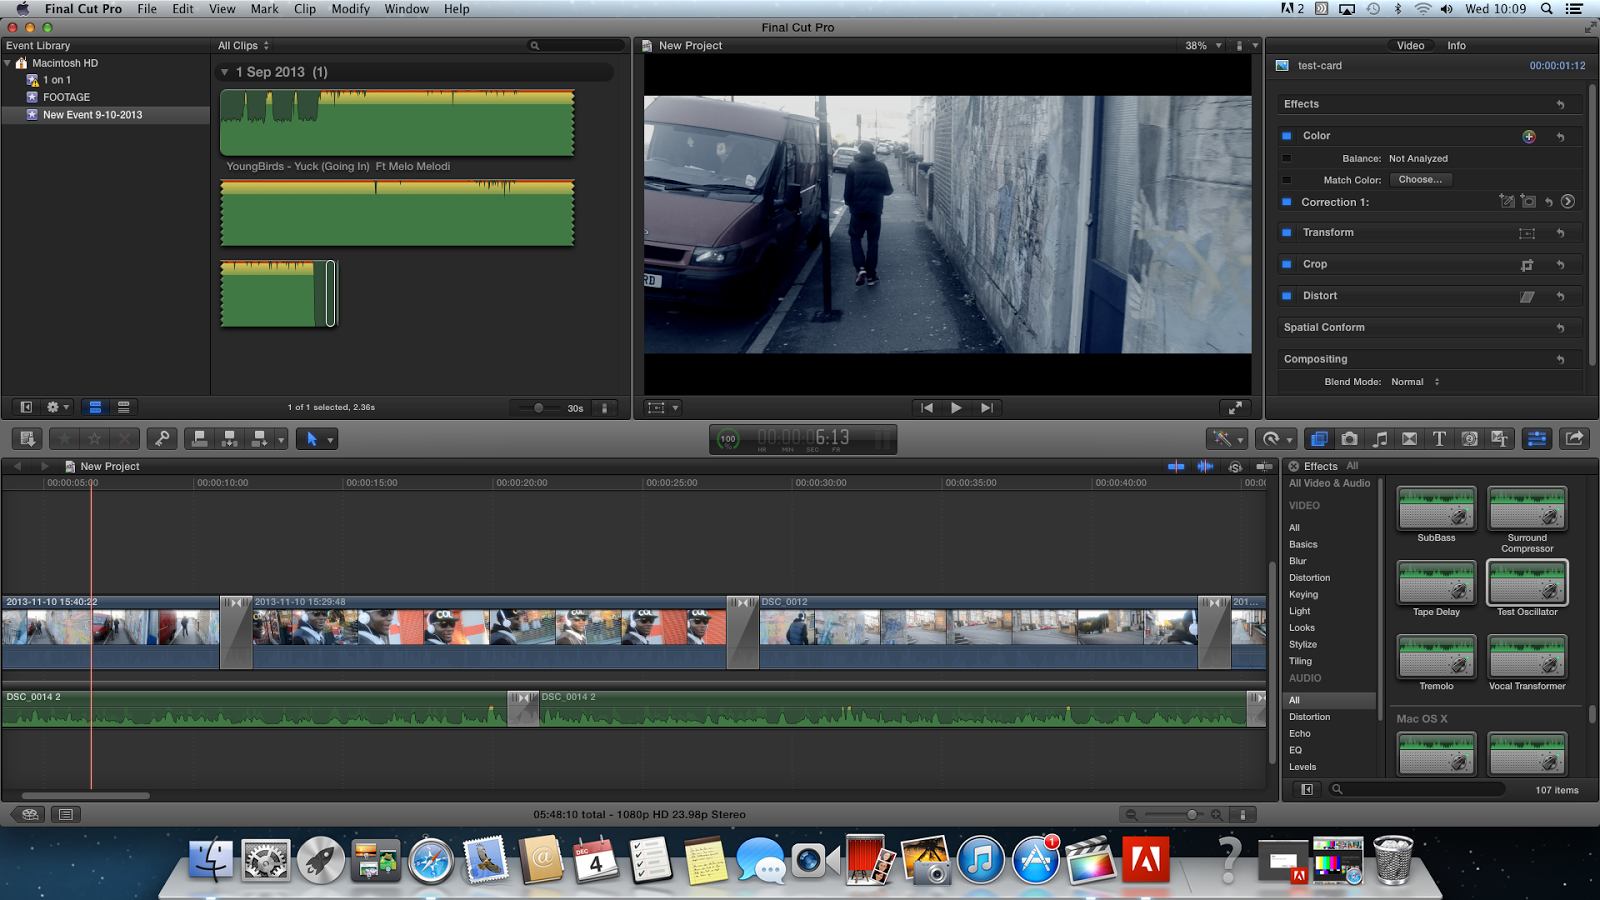Select the Keying effects category
Image resolution: width=1600 pixels, height=900 pixels.
(x=1303, y=594)
